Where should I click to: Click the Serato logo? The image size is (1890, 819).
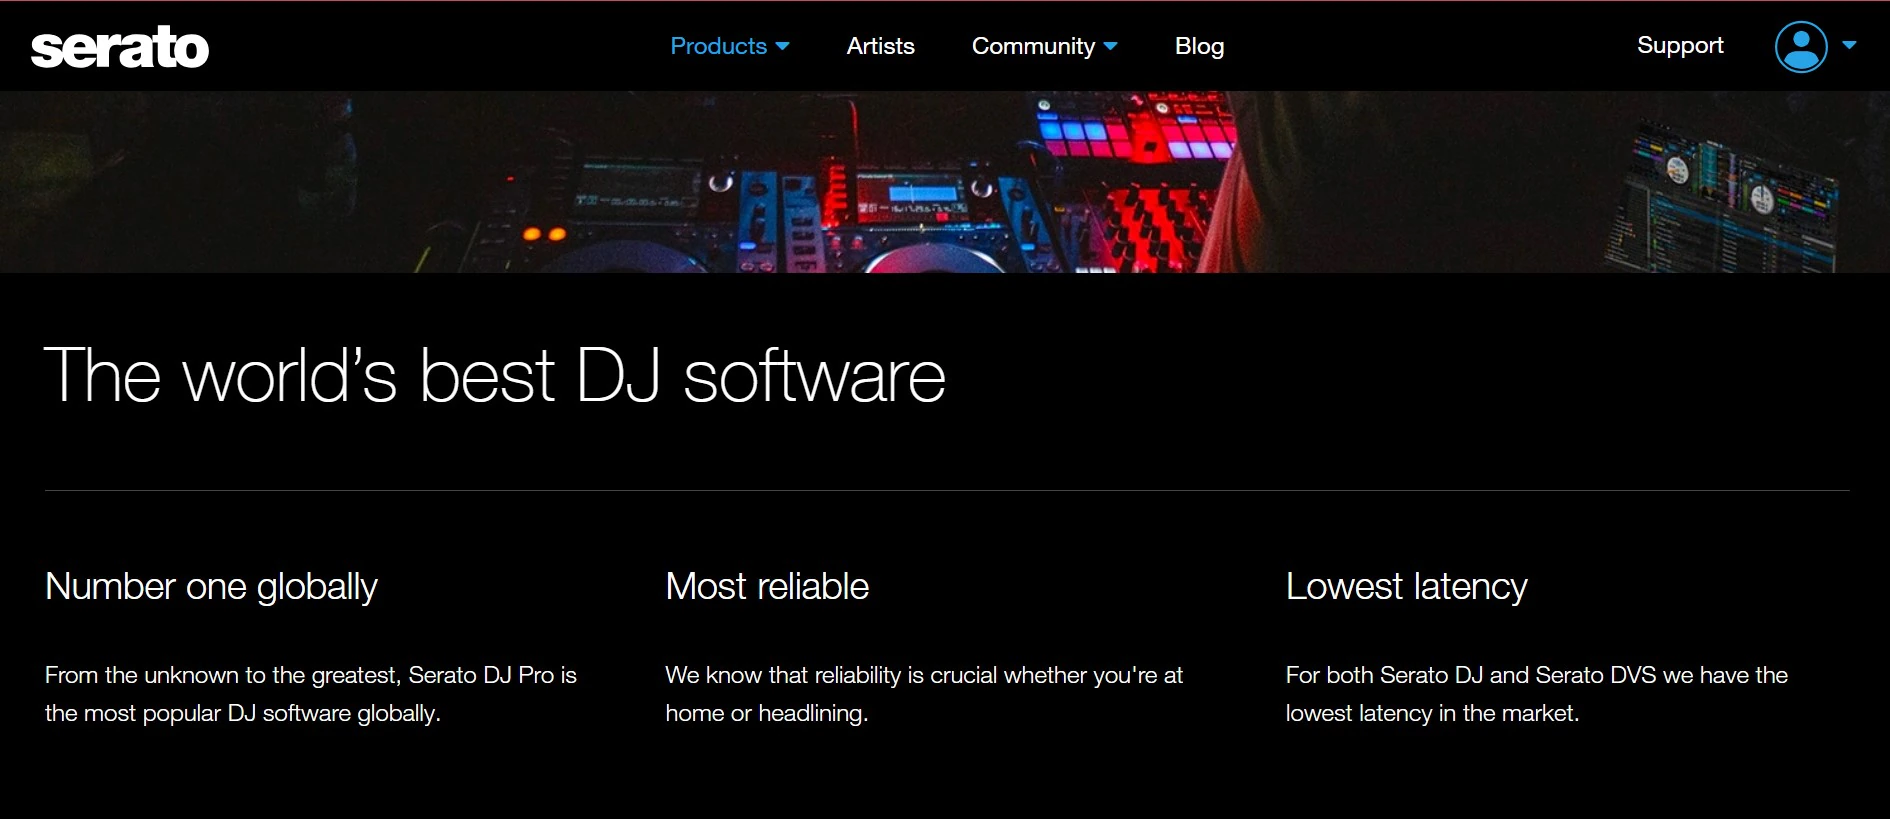click(120, 47)
